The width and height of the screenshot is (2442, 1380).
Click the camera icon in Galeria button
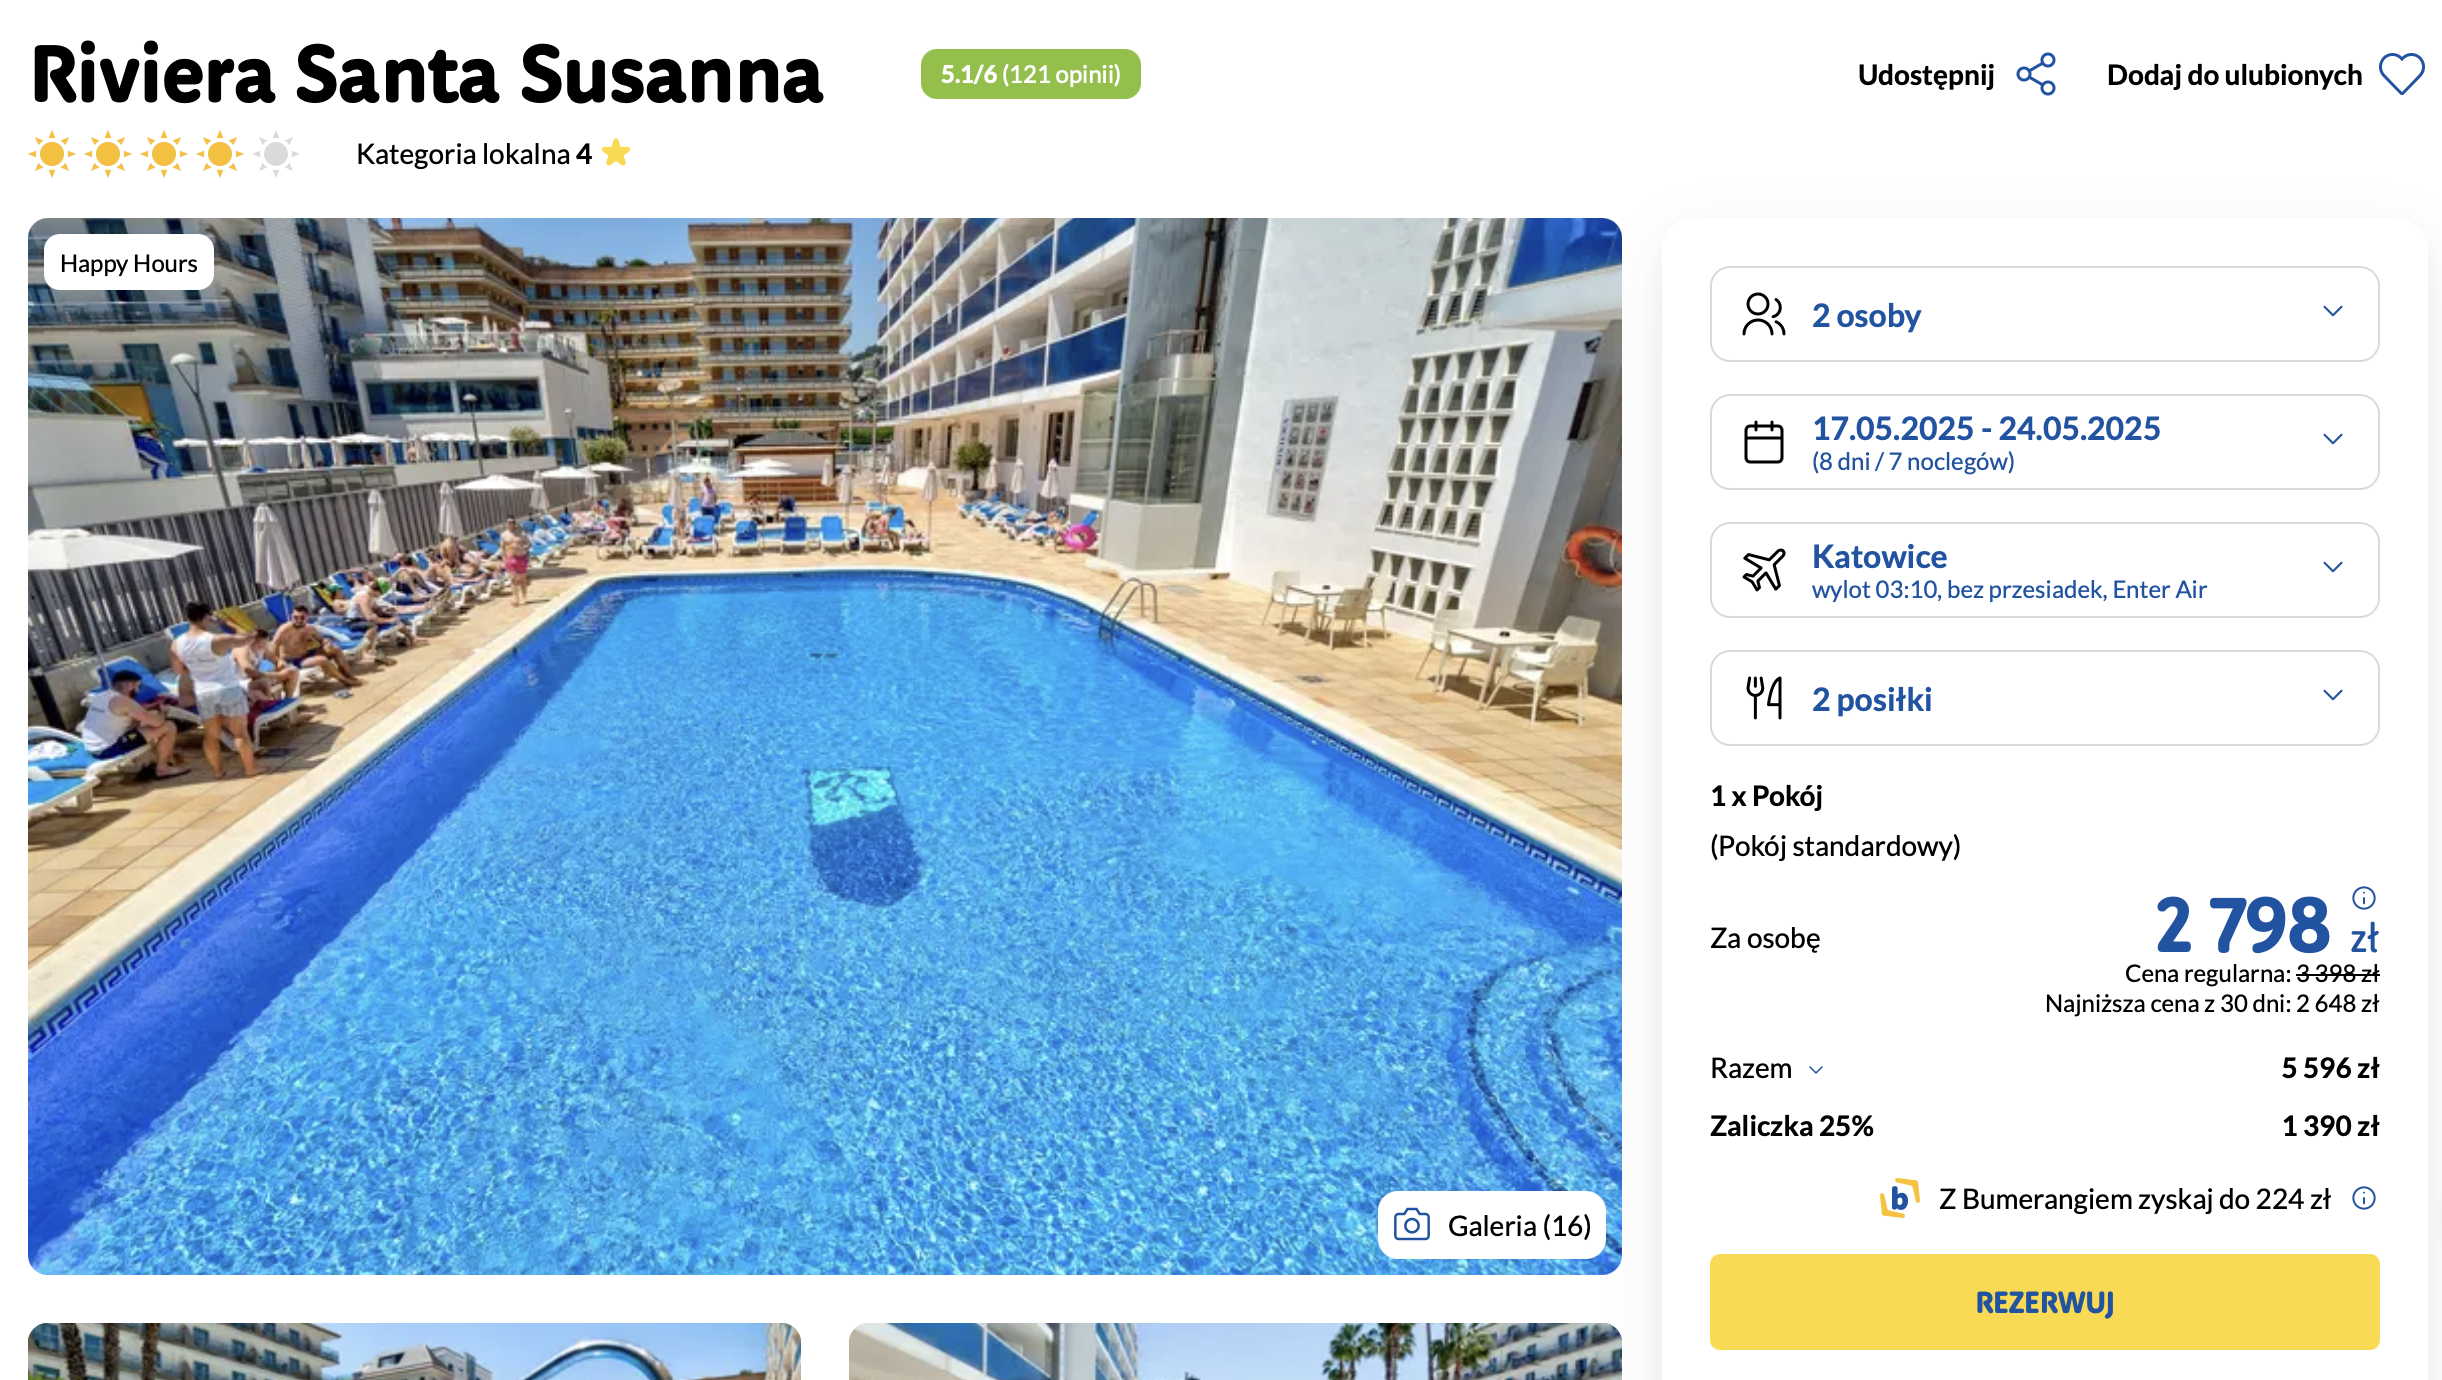pyautogui.click(x=1412, y=1225)
